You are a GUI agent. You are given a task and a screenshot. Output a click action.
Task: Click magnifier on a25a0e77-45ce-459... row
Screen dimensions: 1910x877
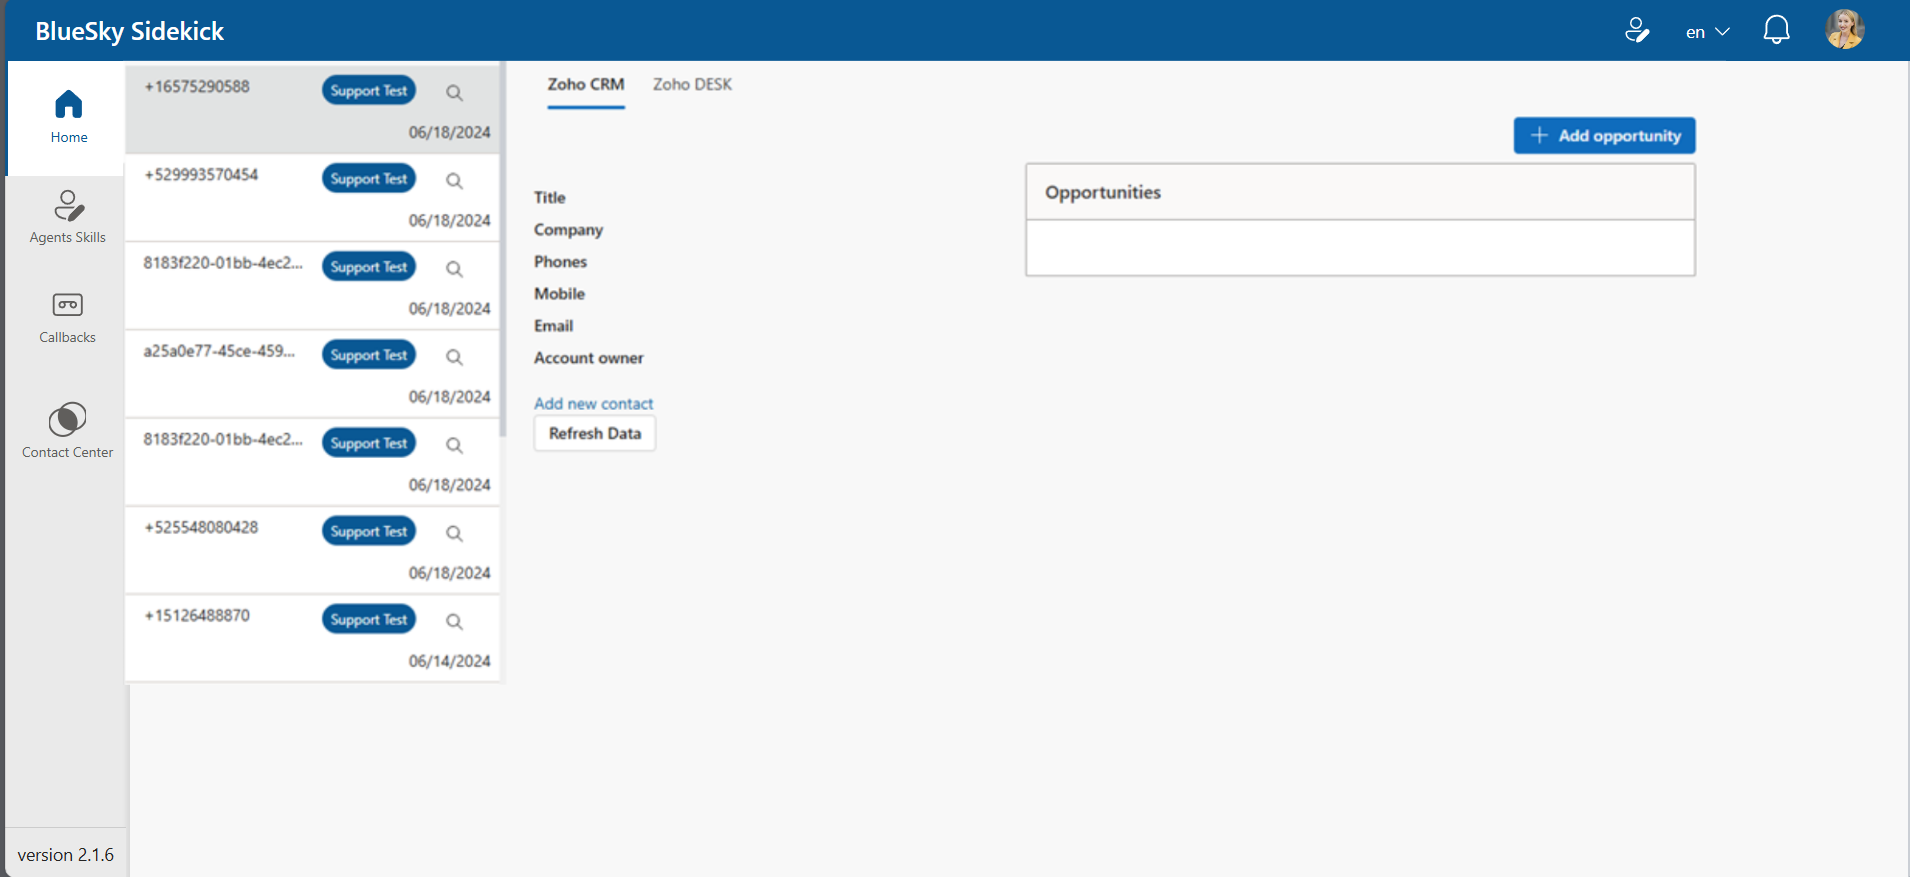pyautogui.click(x=454, y=357)
